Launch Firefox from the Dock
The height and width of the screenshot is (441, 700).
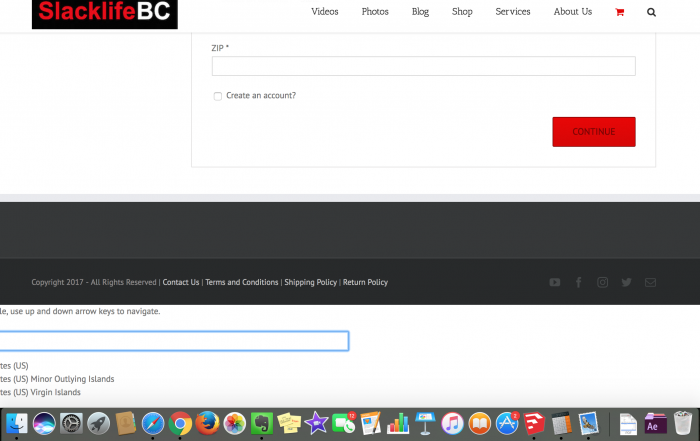coord(207,423)
